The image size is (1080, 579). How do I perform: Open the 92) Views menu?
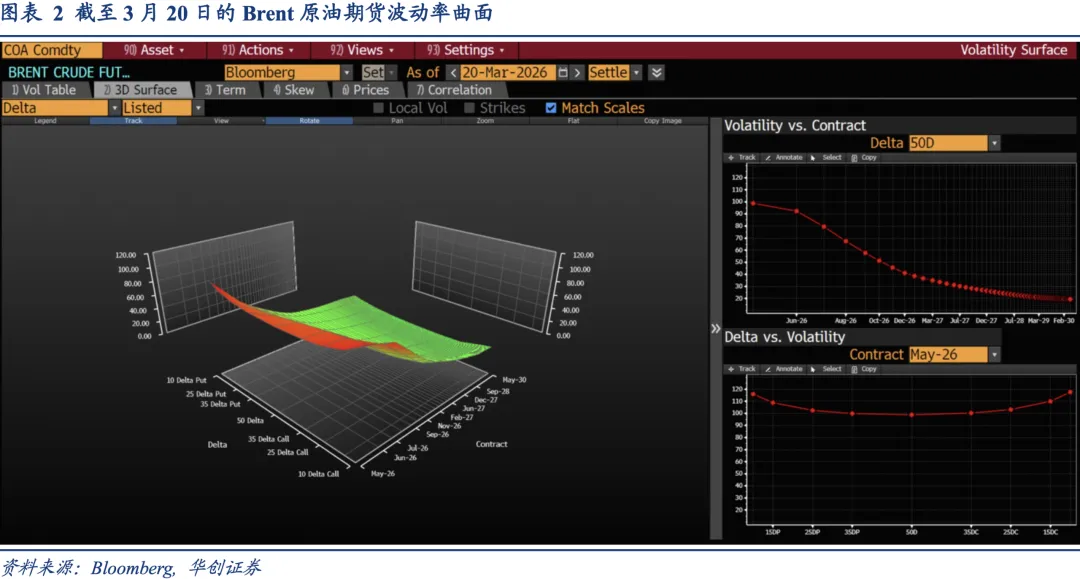pyautogui.click(x=362, y=50)
